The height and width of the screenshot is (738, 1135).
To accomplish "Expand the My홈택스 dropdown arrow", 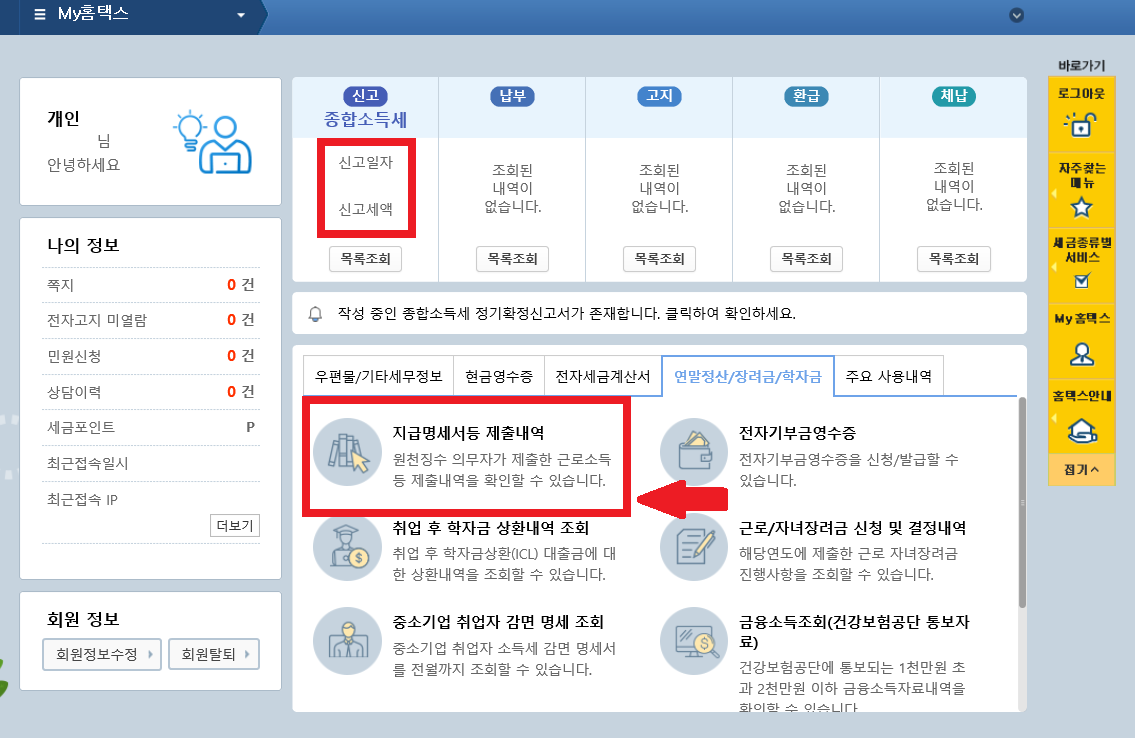I will click(241, 15).
